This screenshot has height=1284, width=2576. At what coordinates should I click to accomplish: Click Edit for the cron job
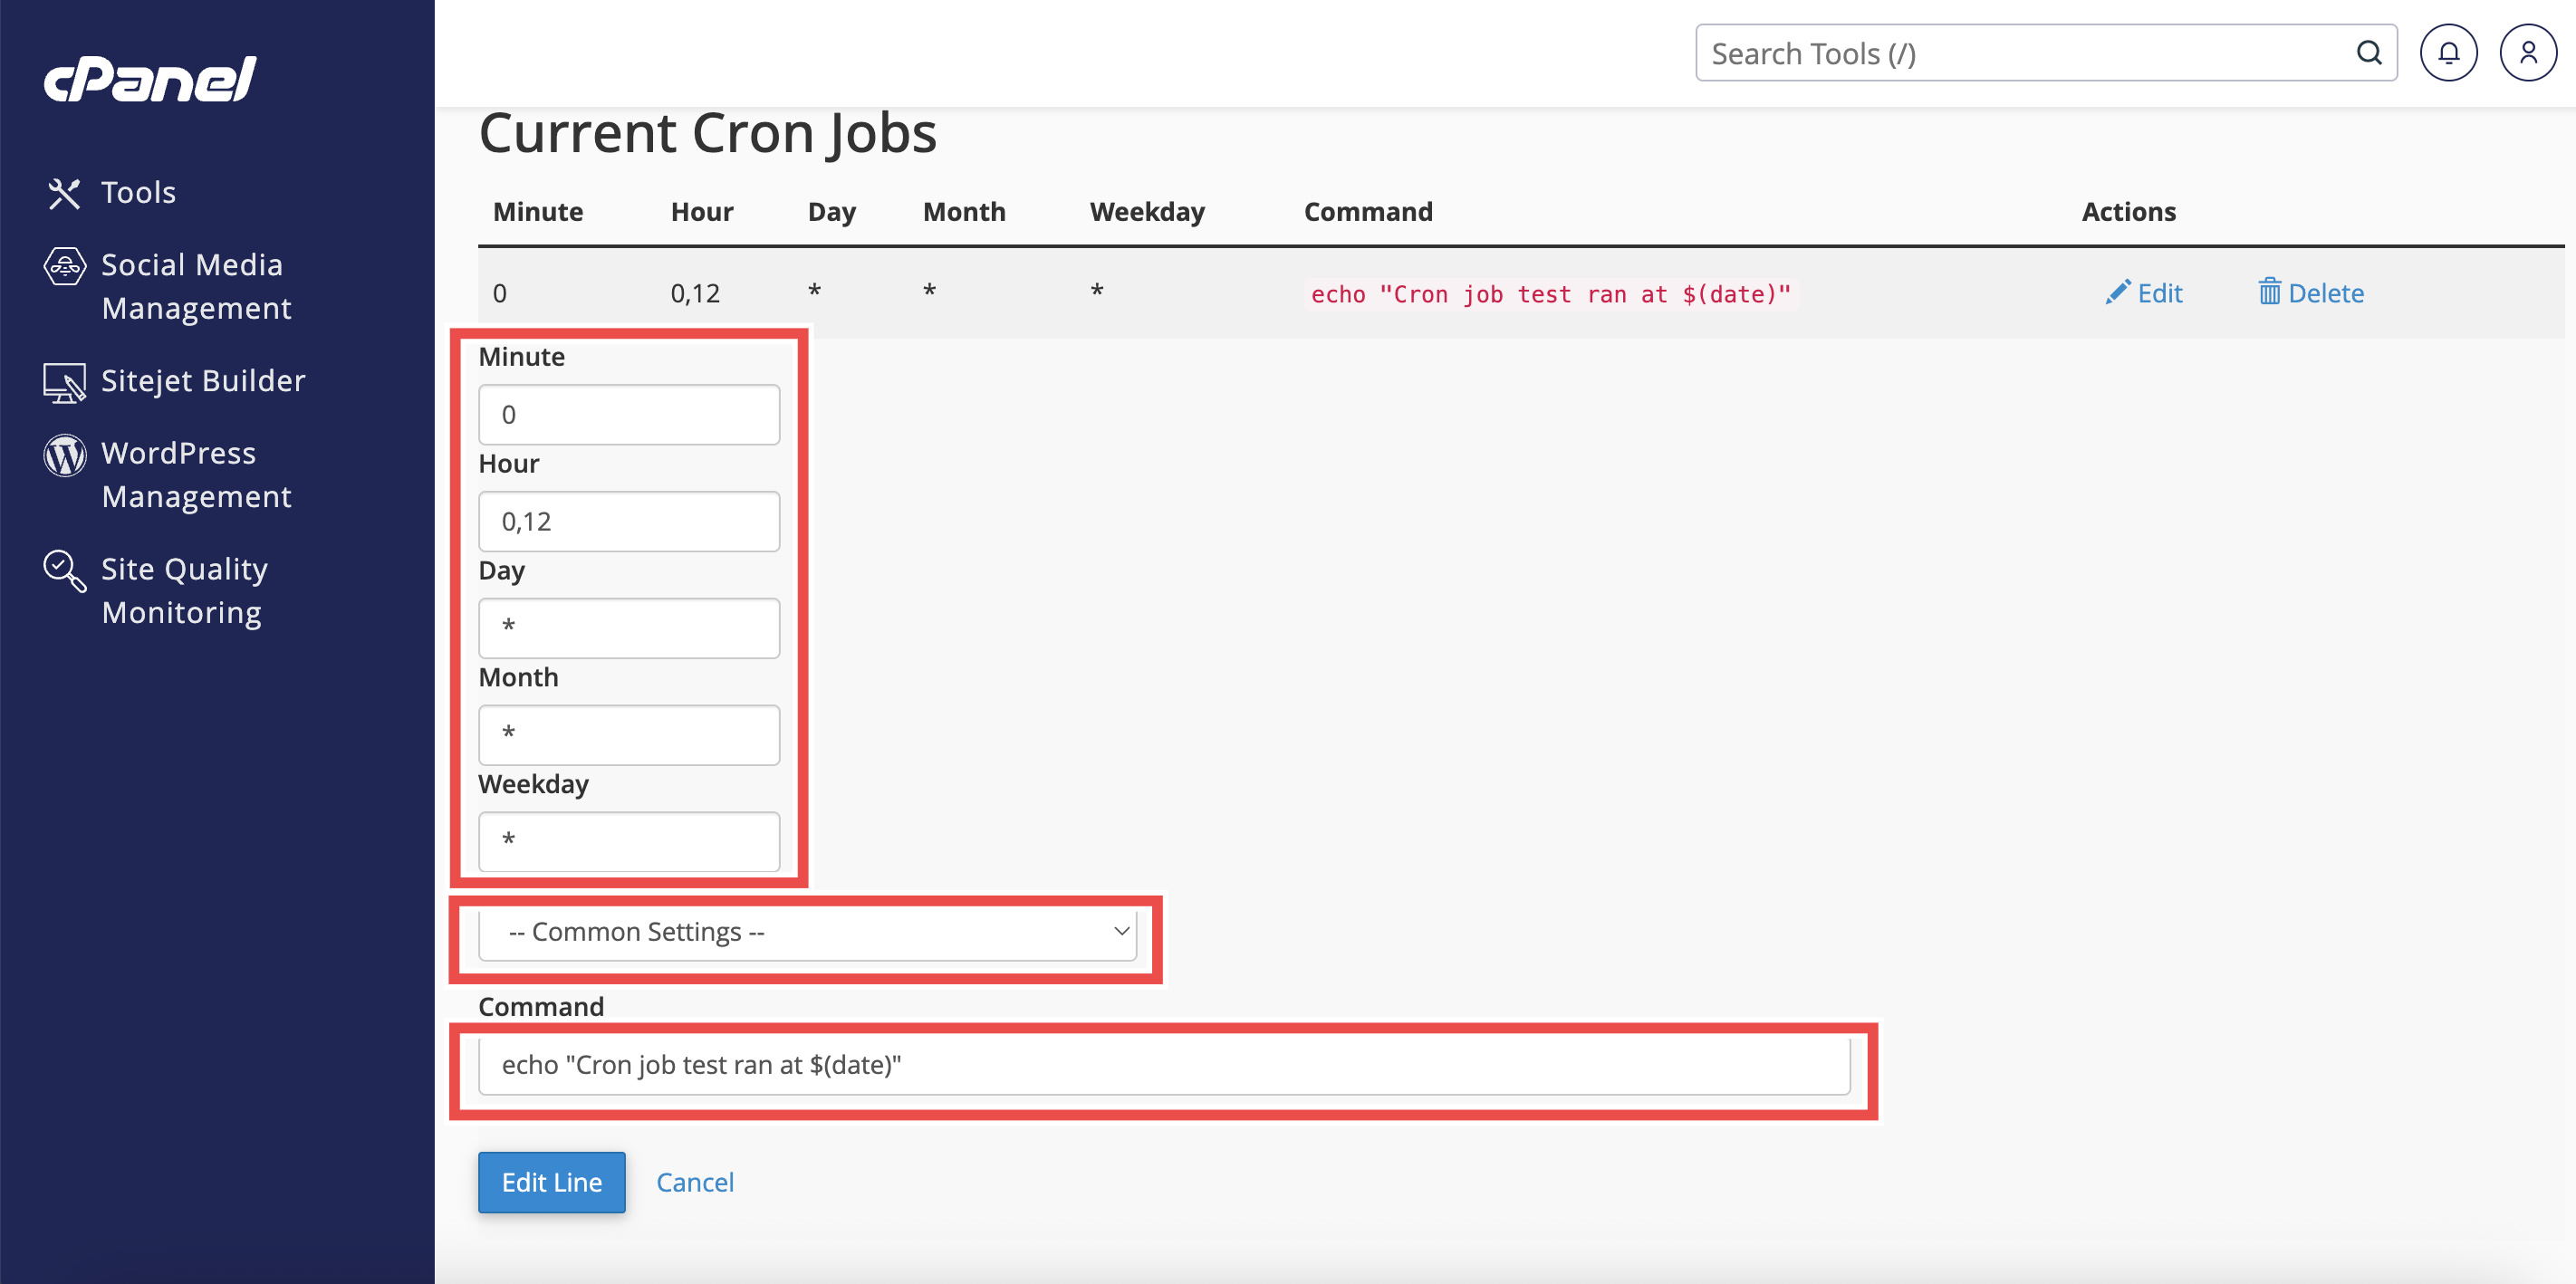click(2144, 292)
